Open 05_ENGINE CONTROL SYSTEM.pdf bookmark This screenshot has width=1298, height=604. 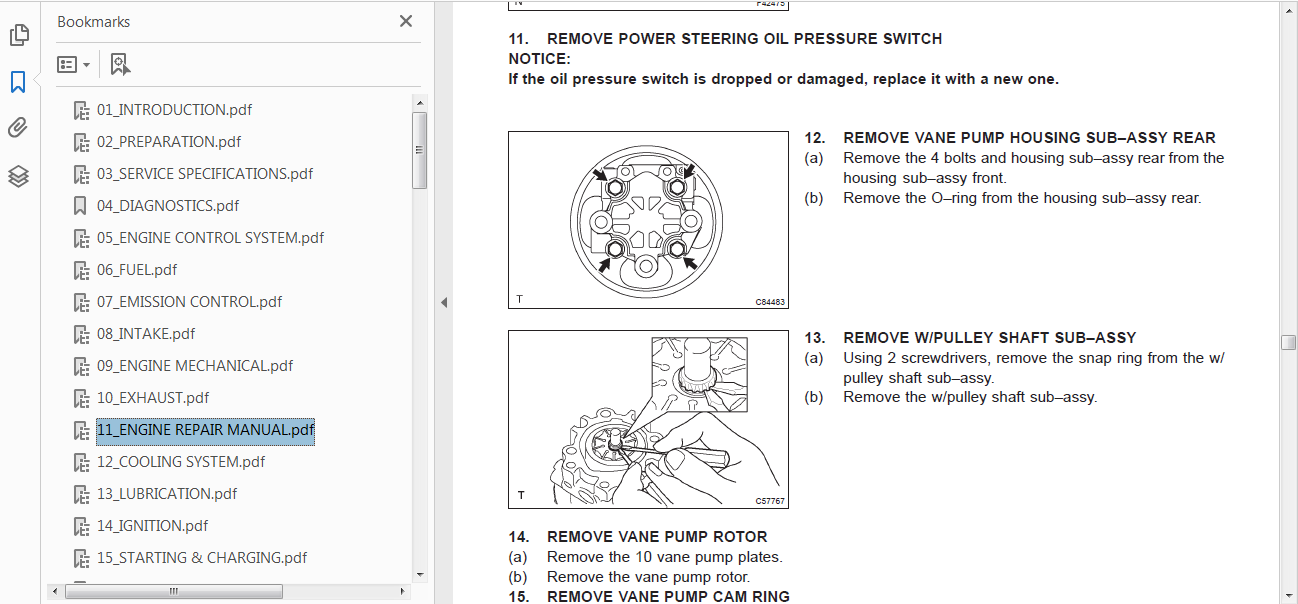pos(211,238)
